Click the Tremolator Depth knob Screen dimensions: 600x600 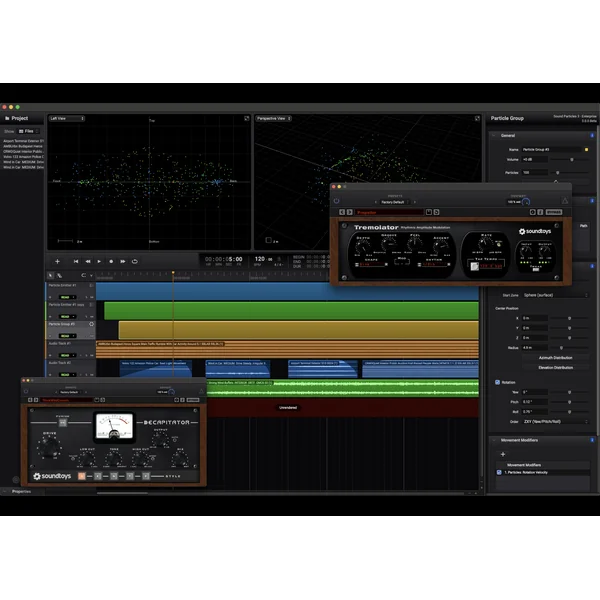tap(363, 246)
